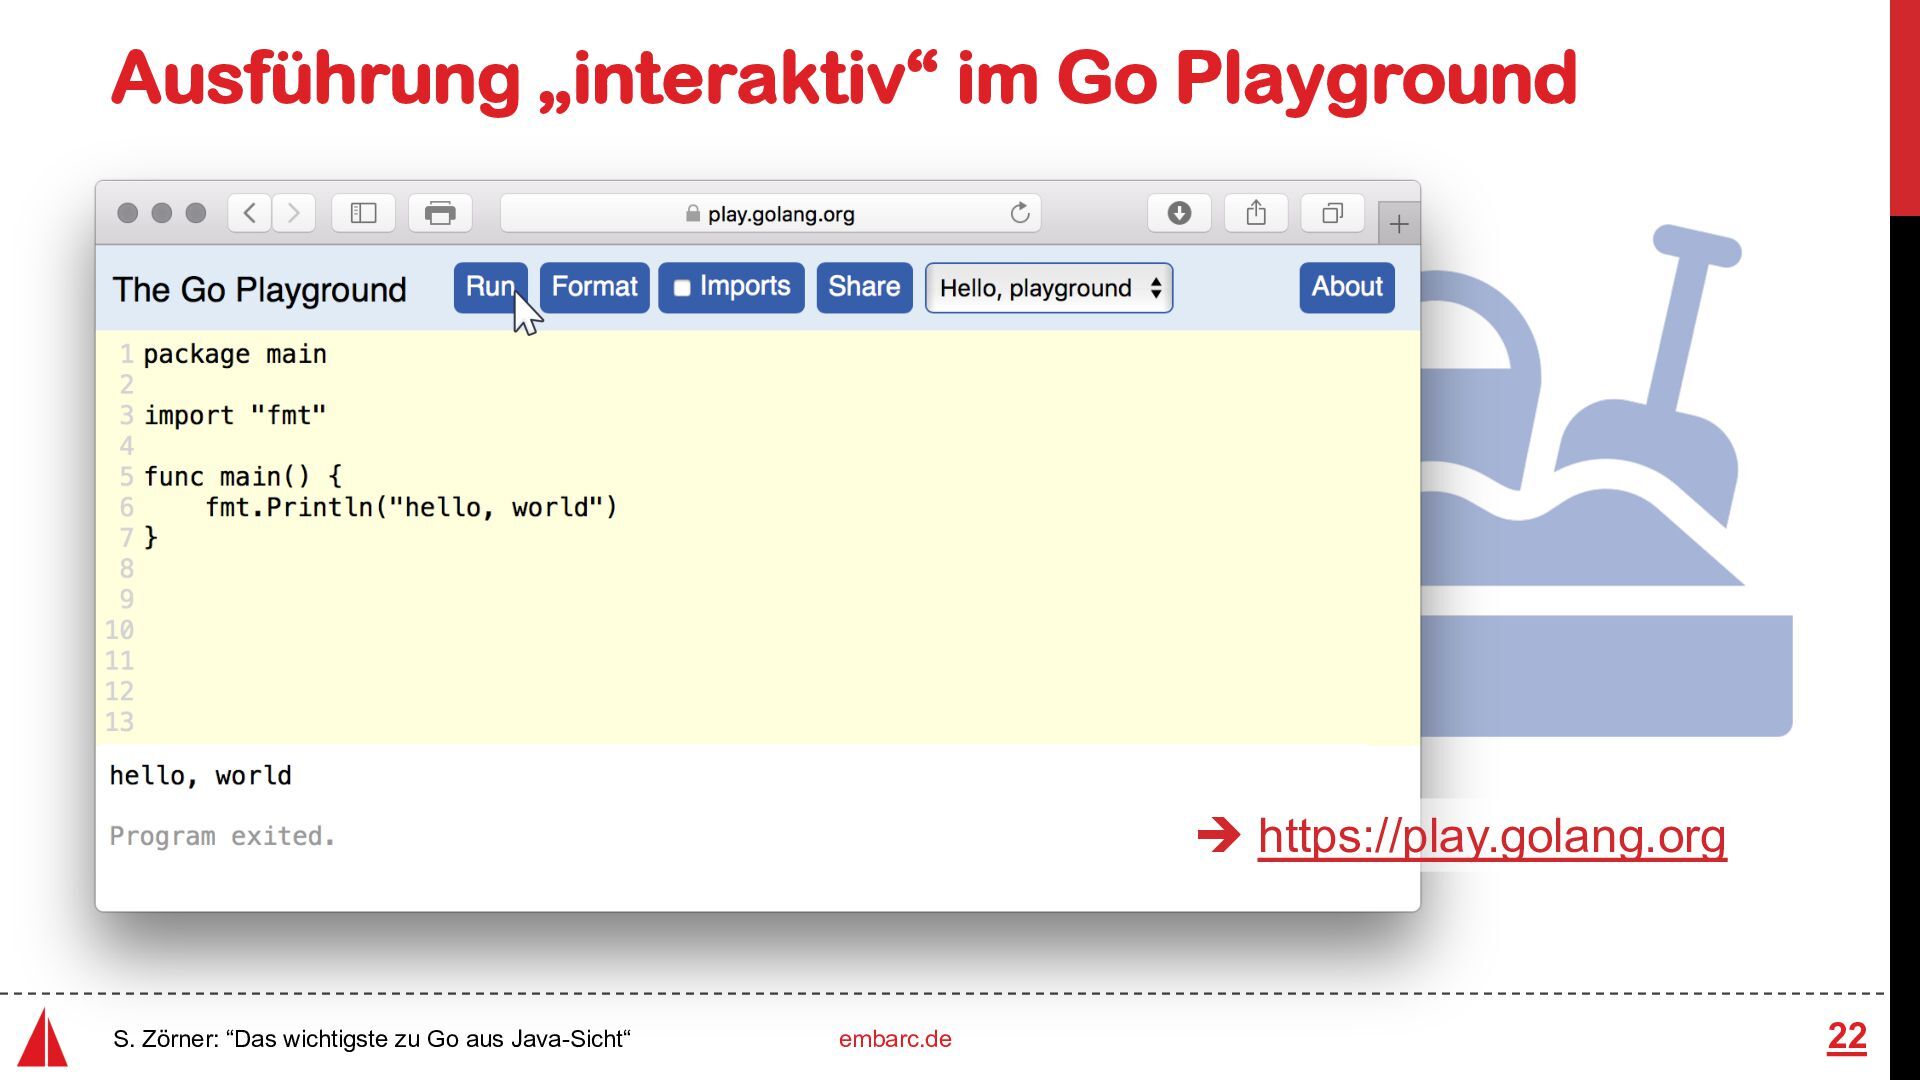Show all tabs overview icon
This screenshot has width=1920, height=1080.
[x=1333, y=213]
